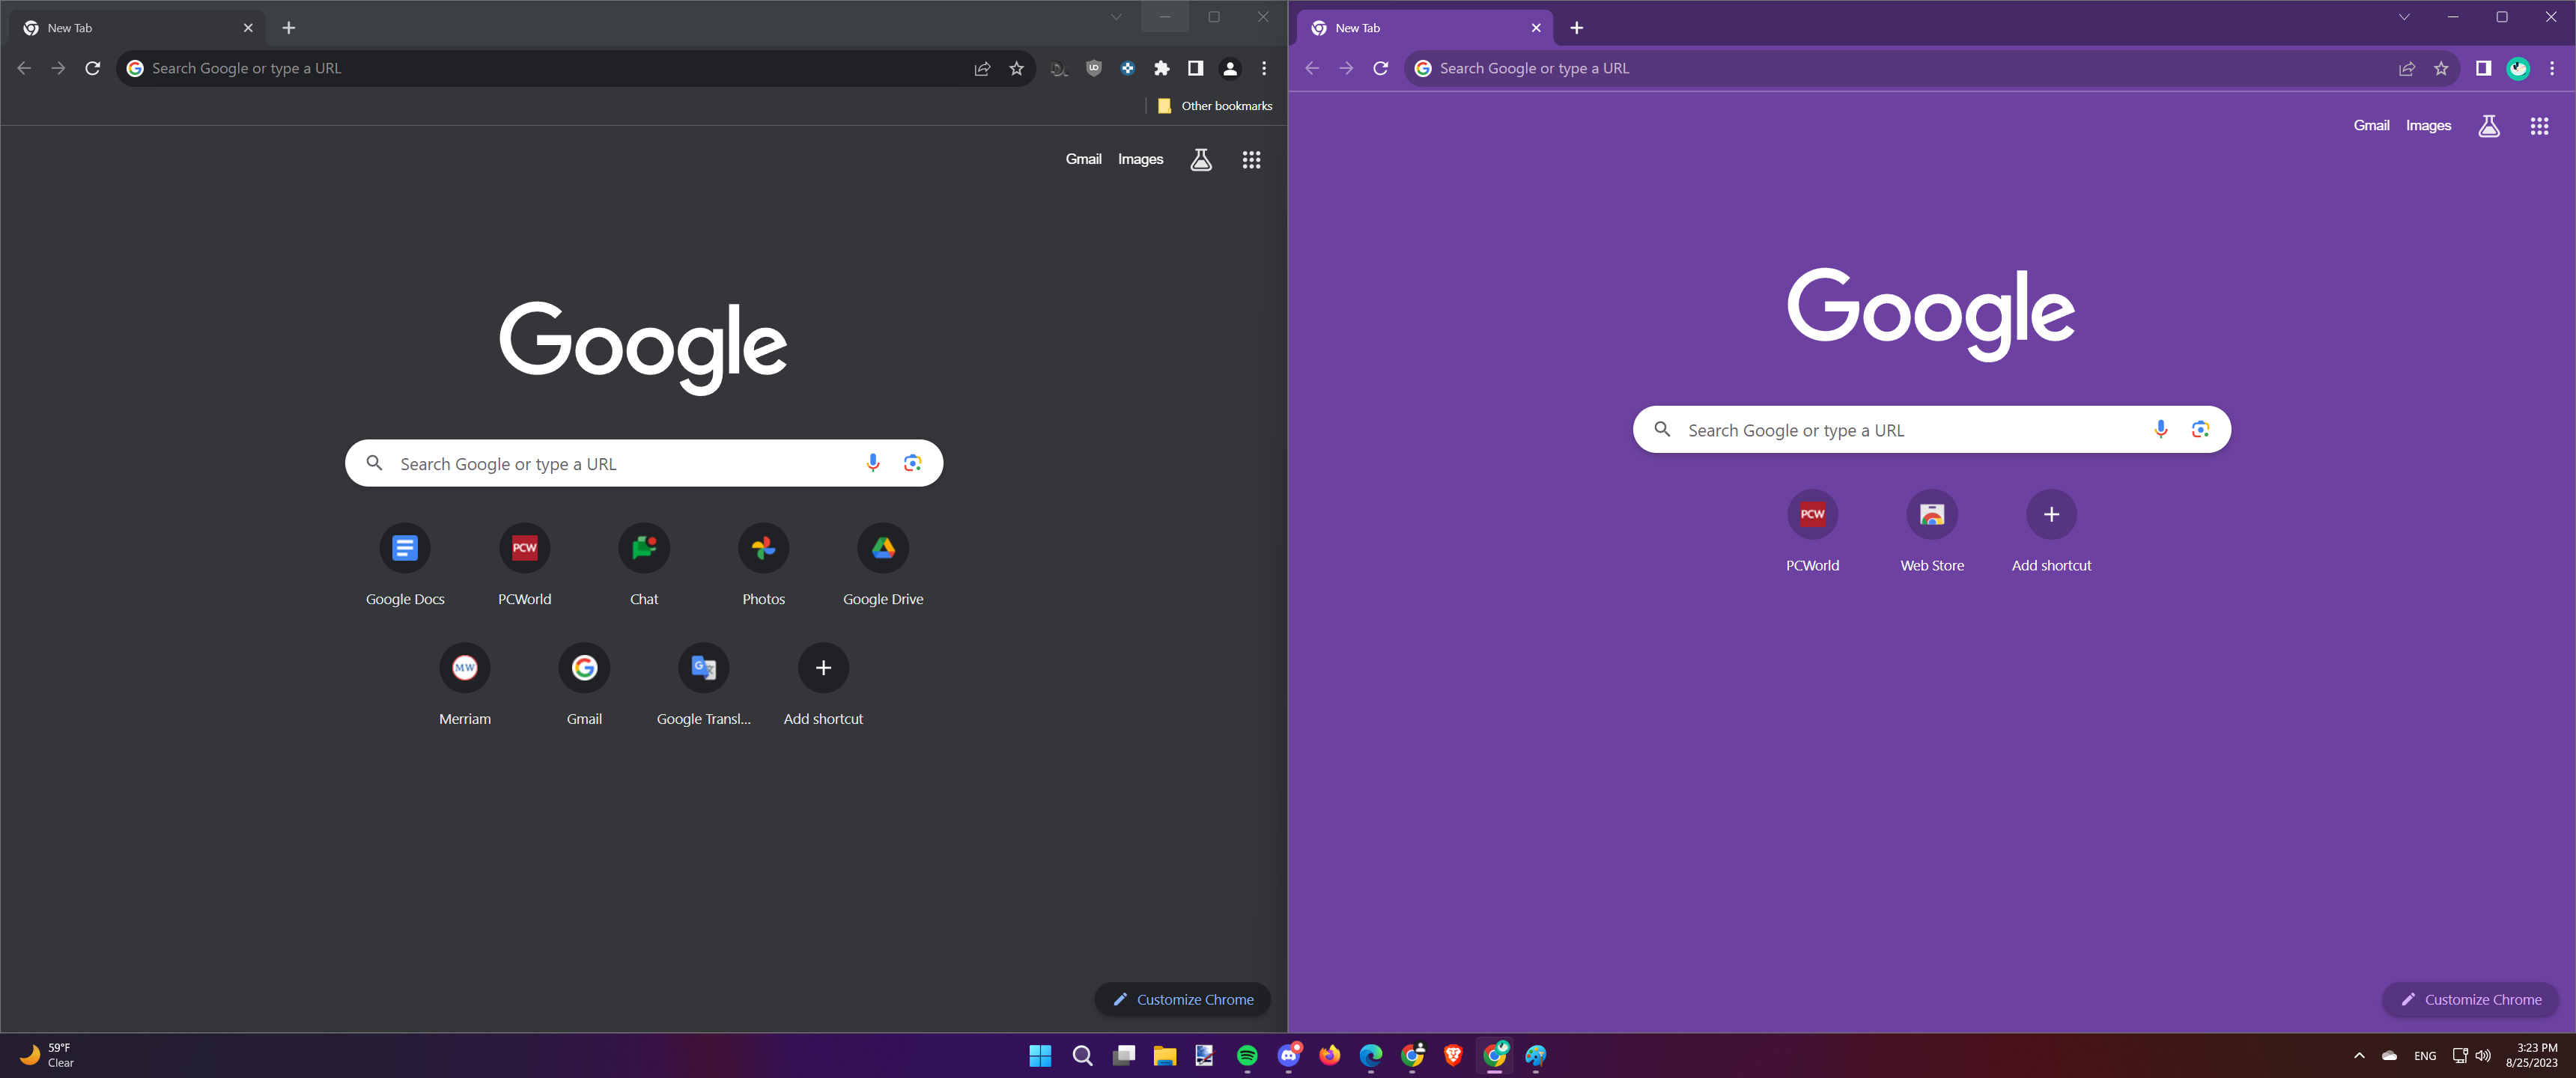
Task: Open Search Labs flask in dark window
Action: (1201, 159)
